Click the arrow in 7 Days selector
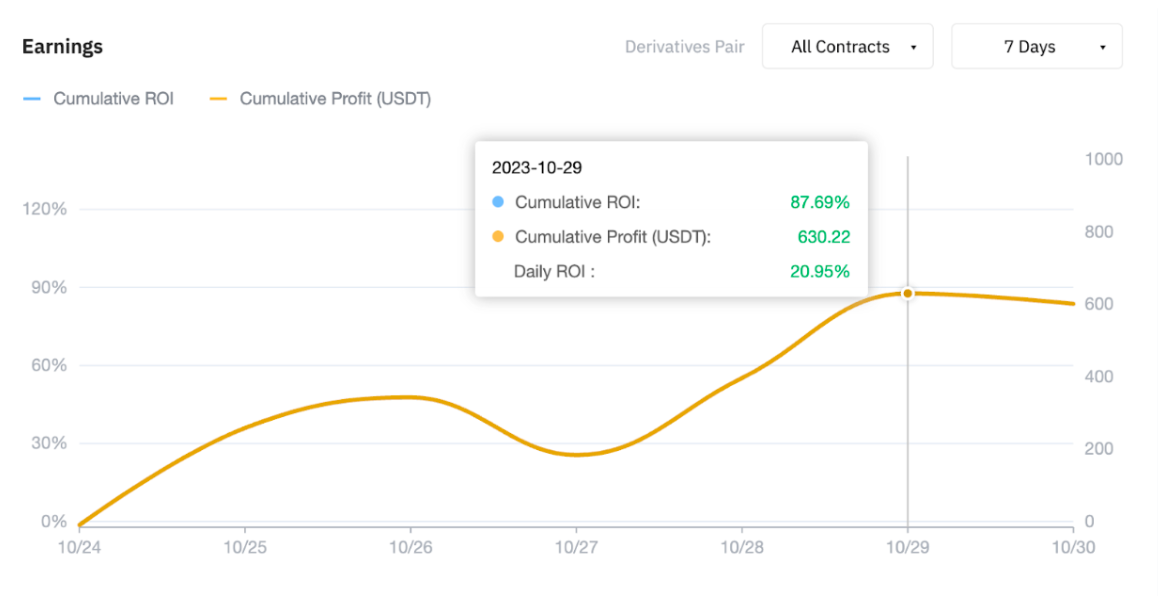 (1102, 47)
